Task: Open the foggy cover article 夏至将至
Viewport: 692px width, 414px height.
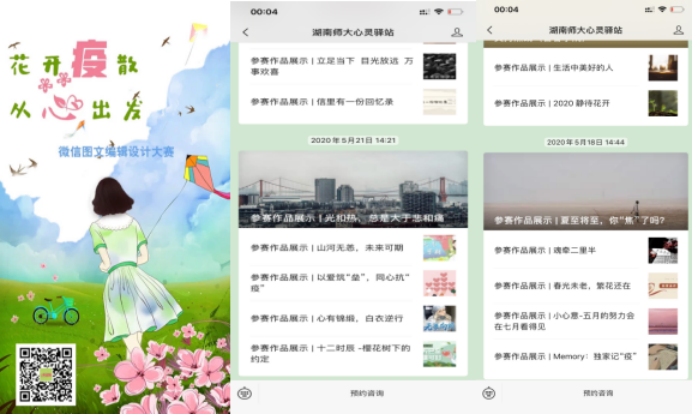Action: (585, 190)
